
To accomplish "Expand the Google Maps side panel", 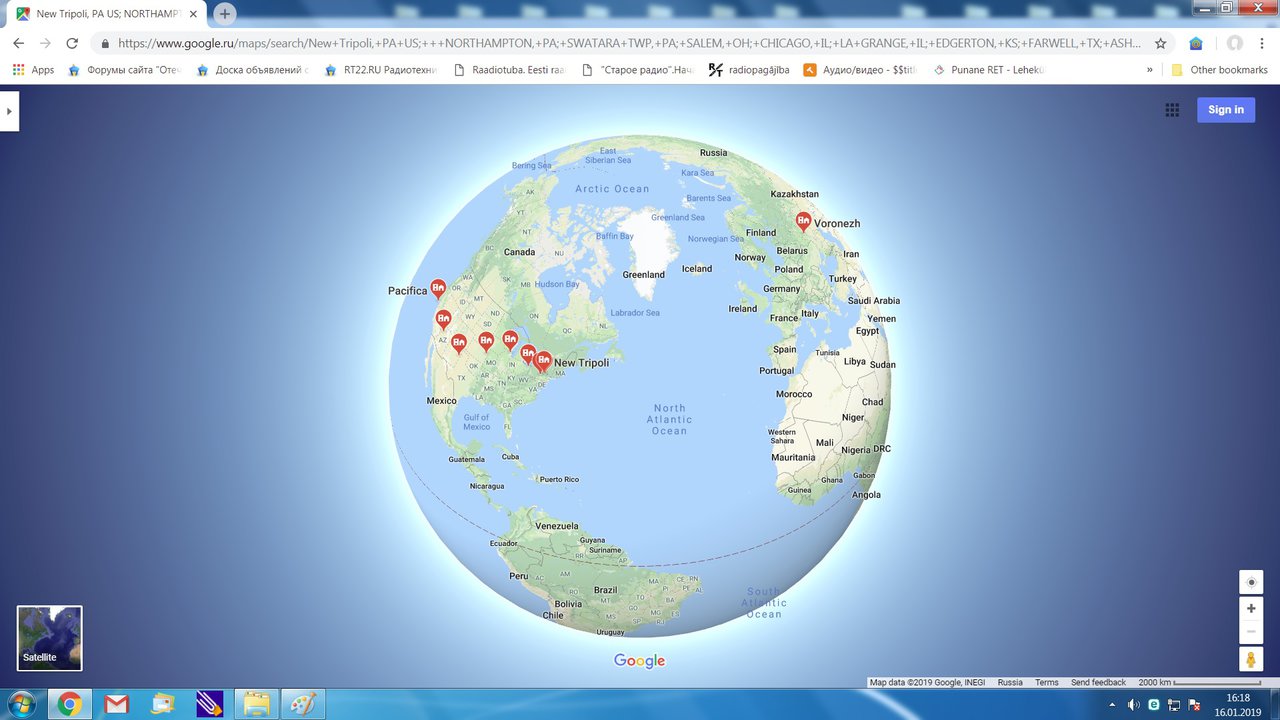I will pos(10,111).
